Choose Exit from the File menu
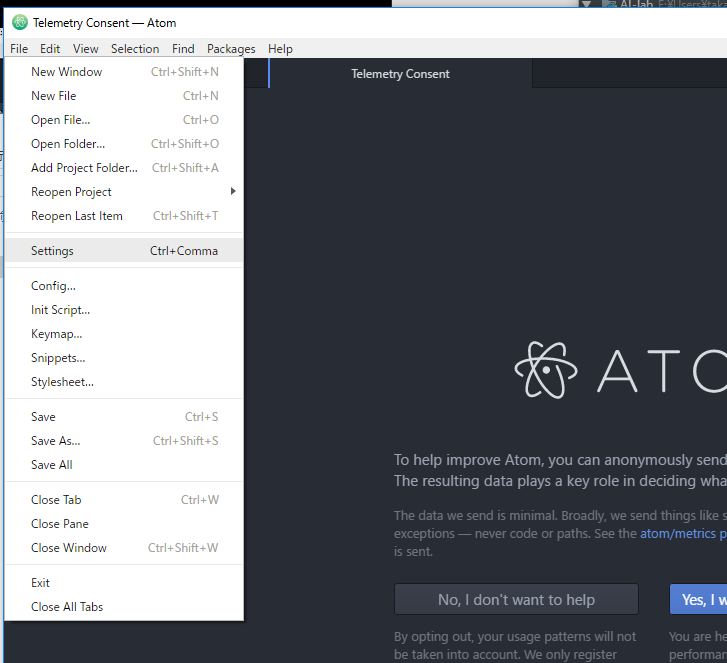 (x=124, y=583)
